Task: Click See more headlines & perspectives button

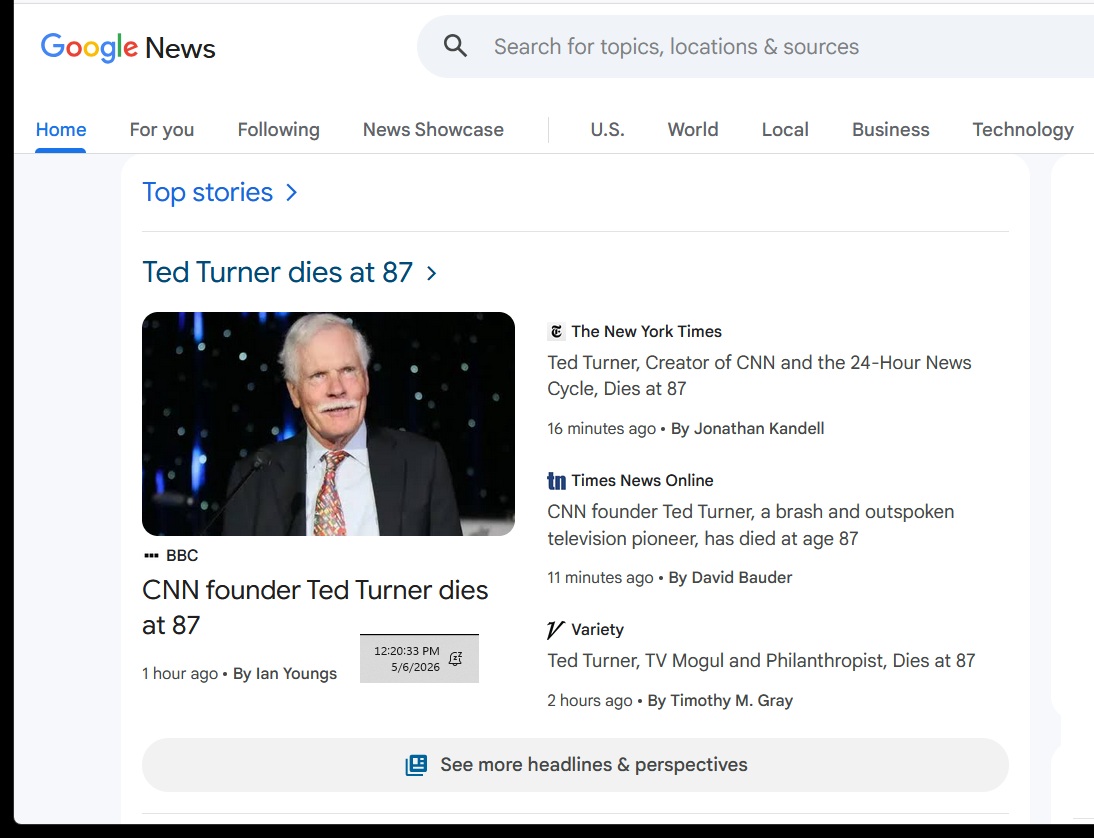Action: coord(576,765)
